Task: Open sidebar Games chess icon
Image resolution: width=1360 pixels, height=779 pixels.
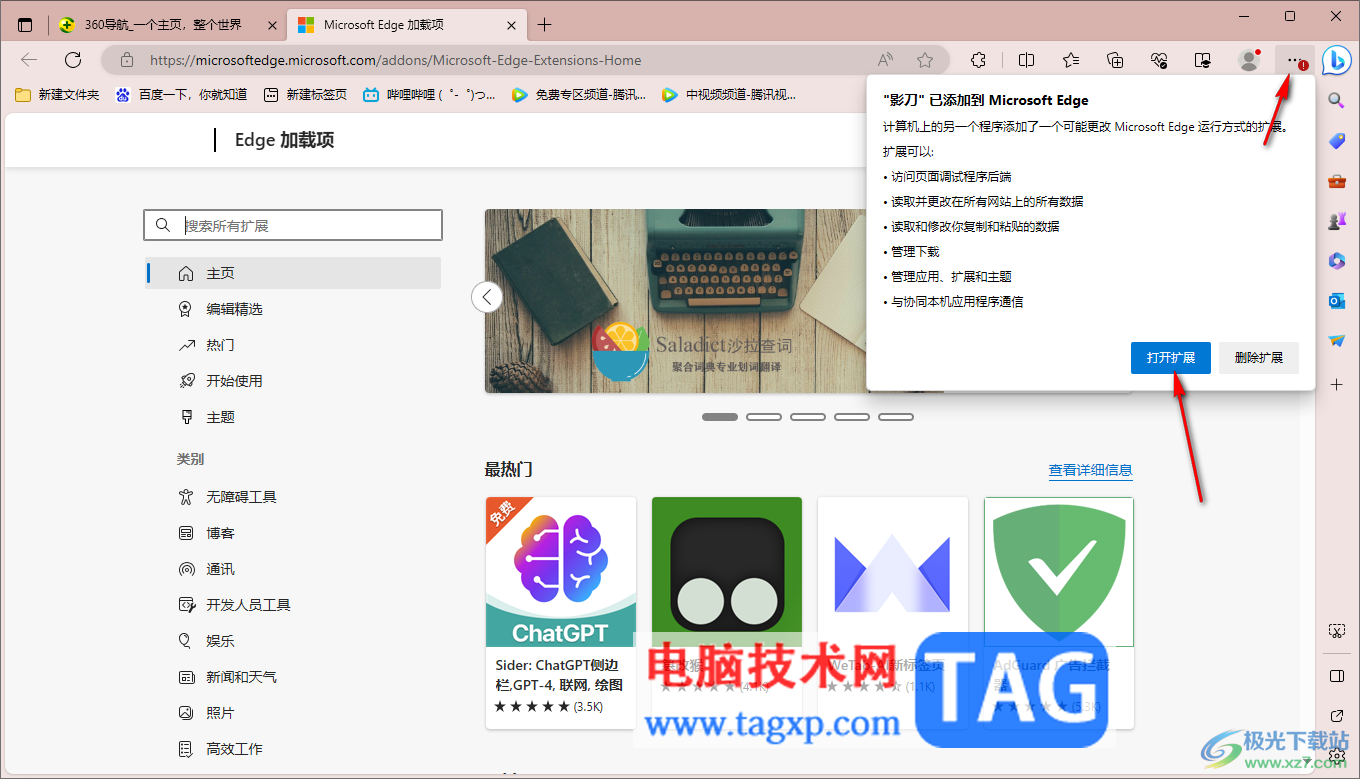Action: click(x=1337, y=221)
